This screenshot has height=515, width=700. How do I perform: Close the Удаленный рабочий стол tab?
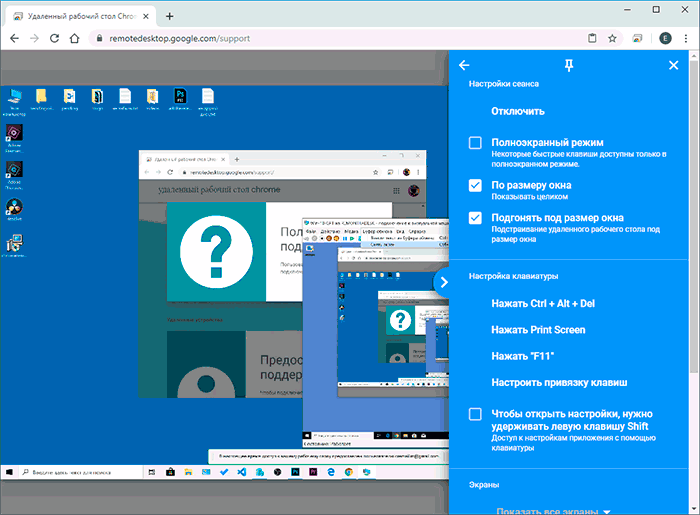(x=146, y=16)
